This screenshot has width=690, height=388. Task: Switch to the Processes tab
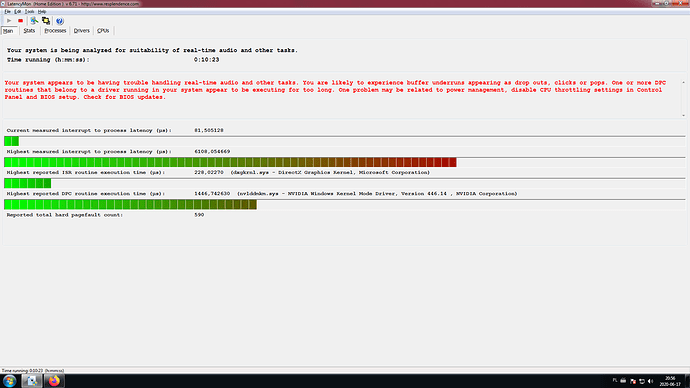(55, 30)
